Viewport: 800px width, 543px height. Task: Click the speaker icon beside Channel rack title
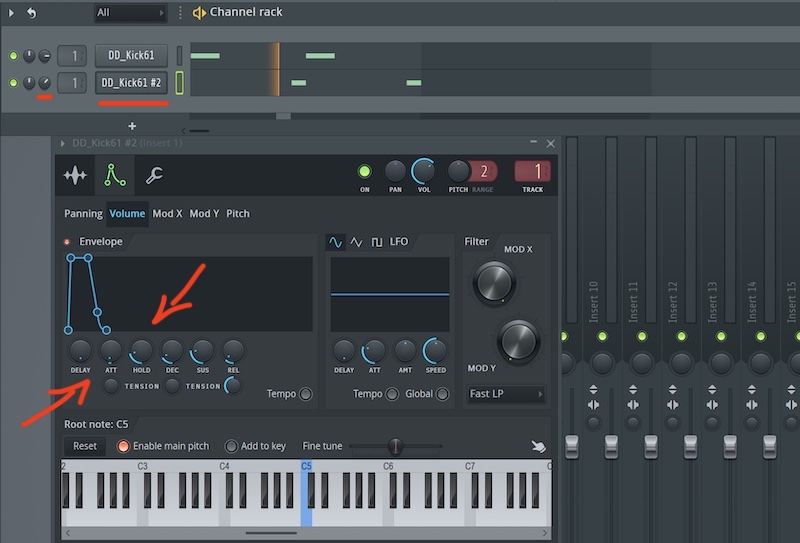point(199,12)
